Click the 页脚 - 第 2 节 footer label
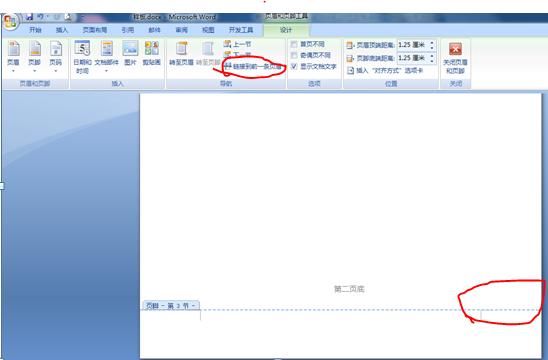This screenshot has width=548, height=360. (171, 306)
